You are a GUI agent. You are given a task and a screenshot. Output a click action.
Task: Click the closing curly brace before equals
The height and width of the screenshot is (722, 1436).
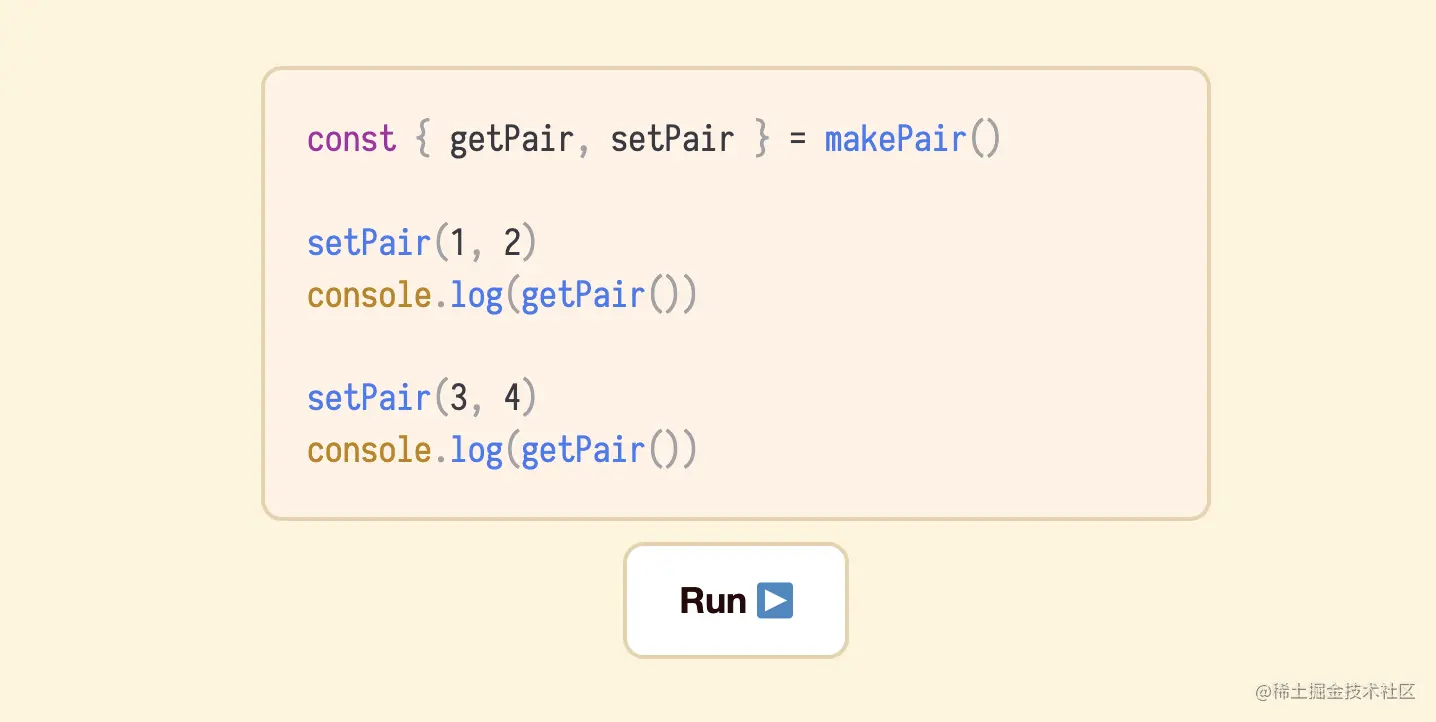[762, 139]
